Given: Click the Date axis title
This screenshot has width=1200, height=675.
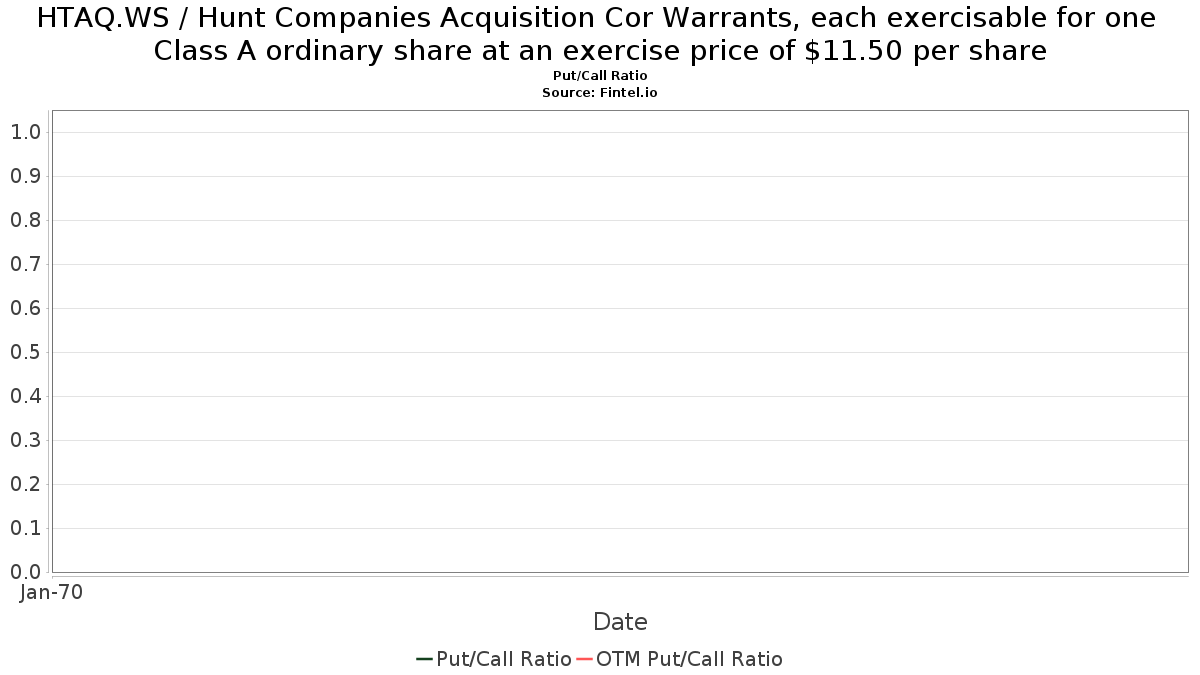Looking at the screenshot, I should click(620, 622).
